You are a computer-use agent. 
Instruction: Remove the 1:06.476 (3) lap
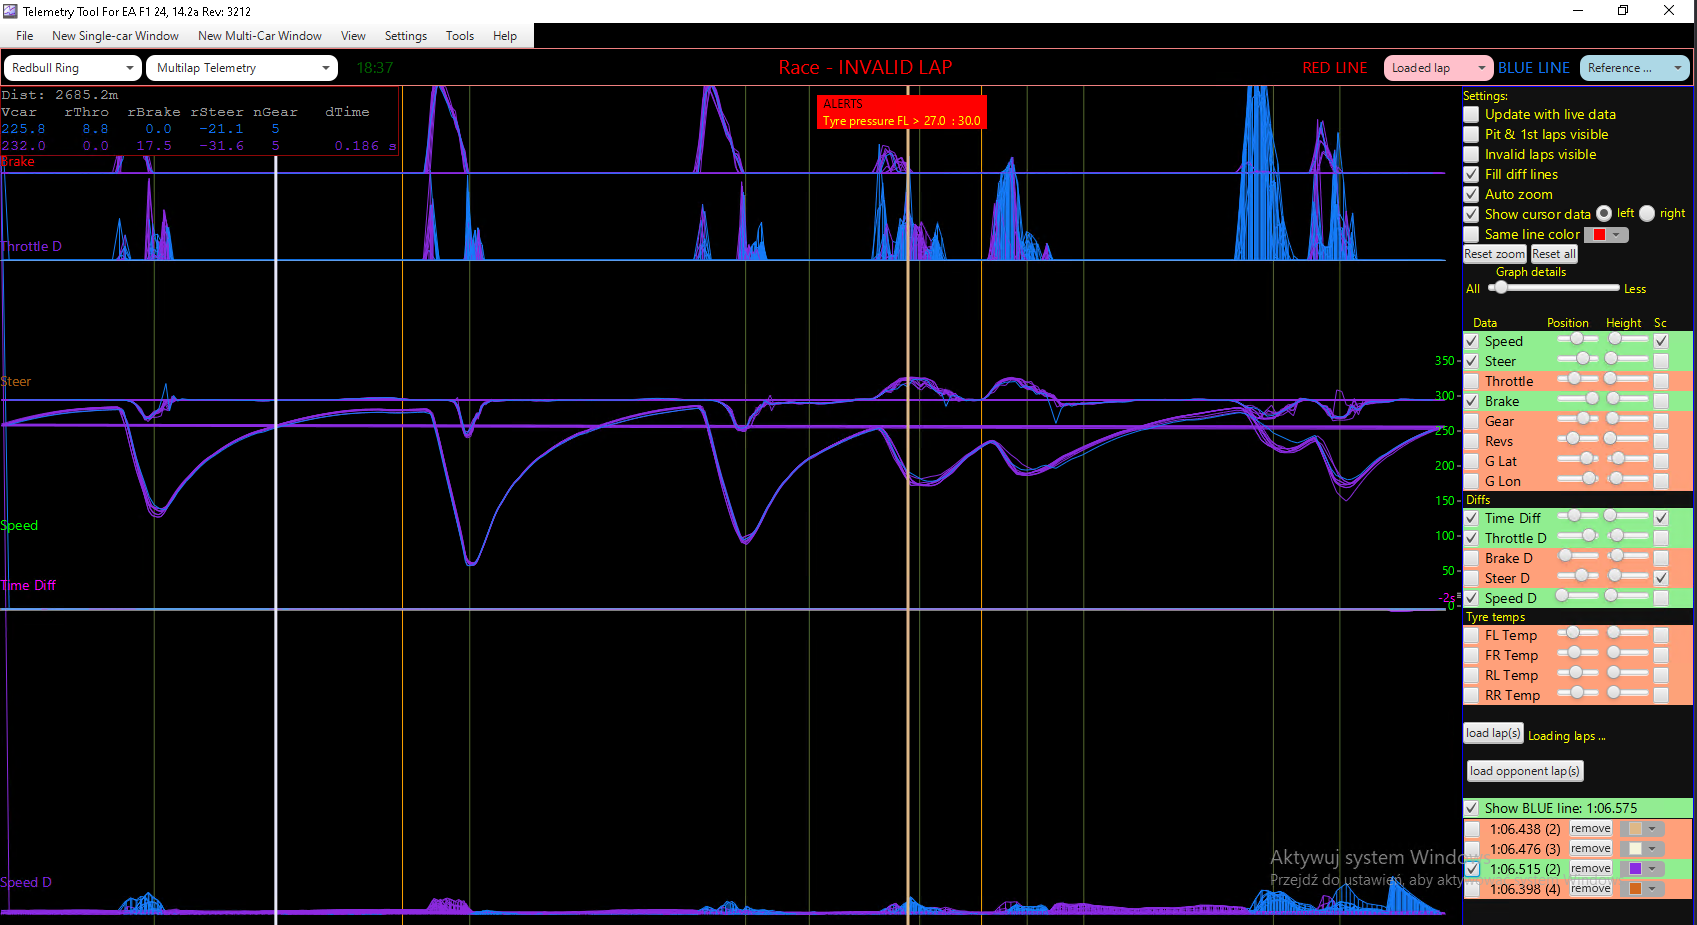[1590, 849]
